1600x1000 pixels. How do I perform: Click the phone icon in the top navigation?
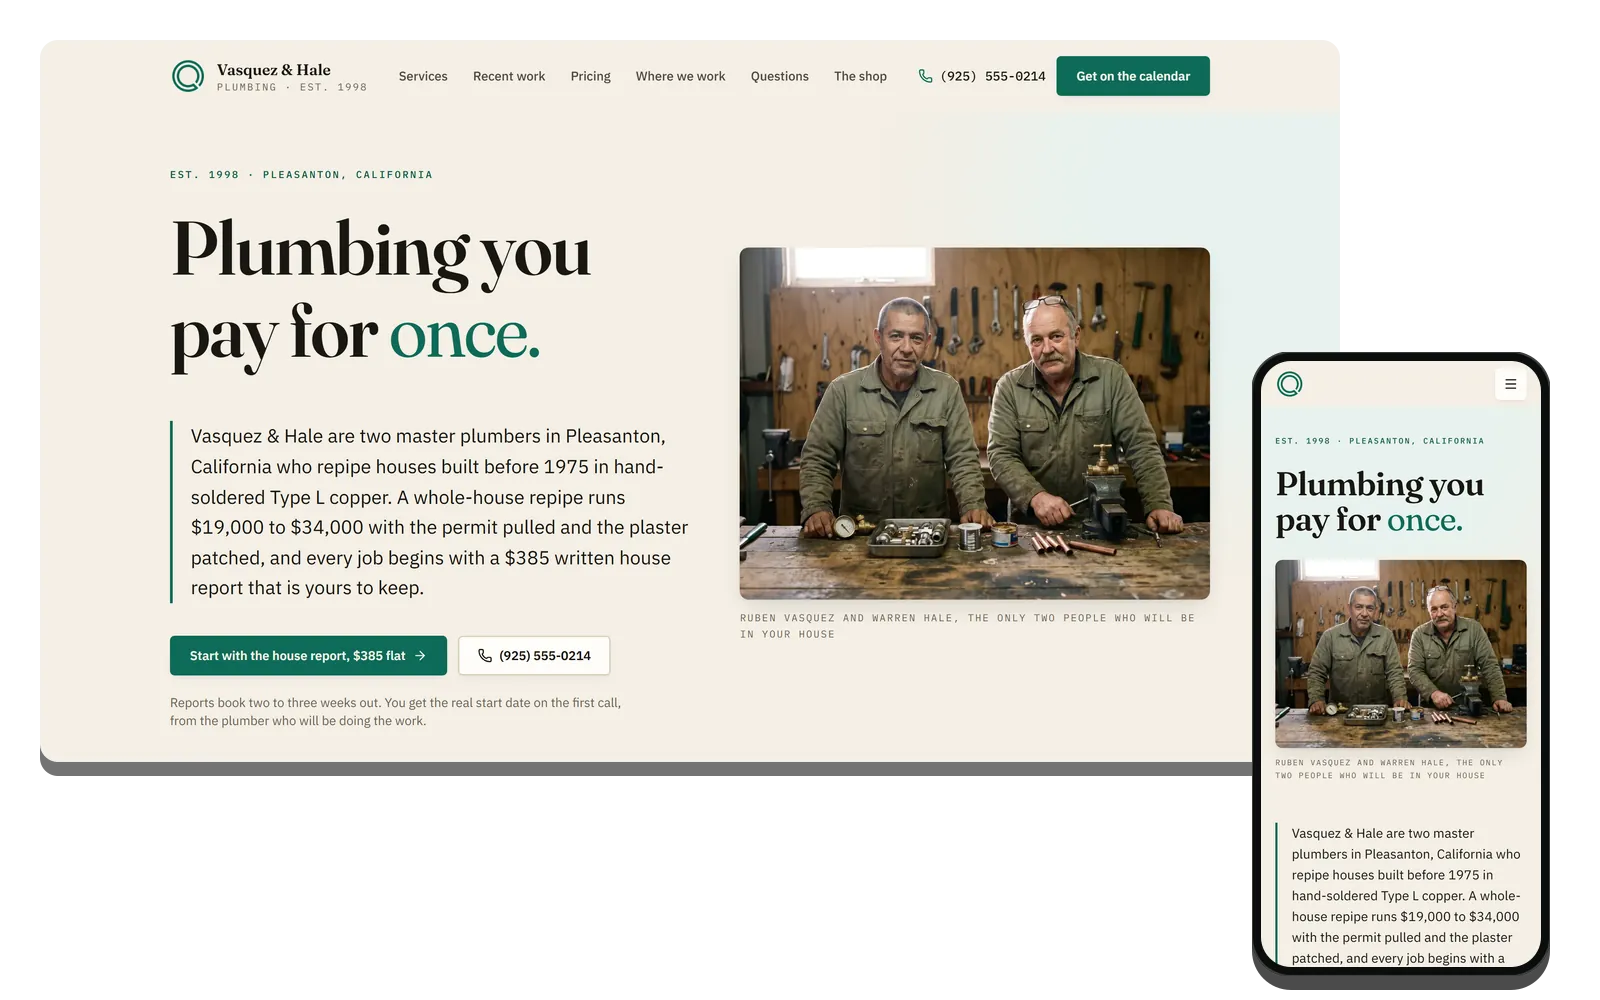(926, 76)
